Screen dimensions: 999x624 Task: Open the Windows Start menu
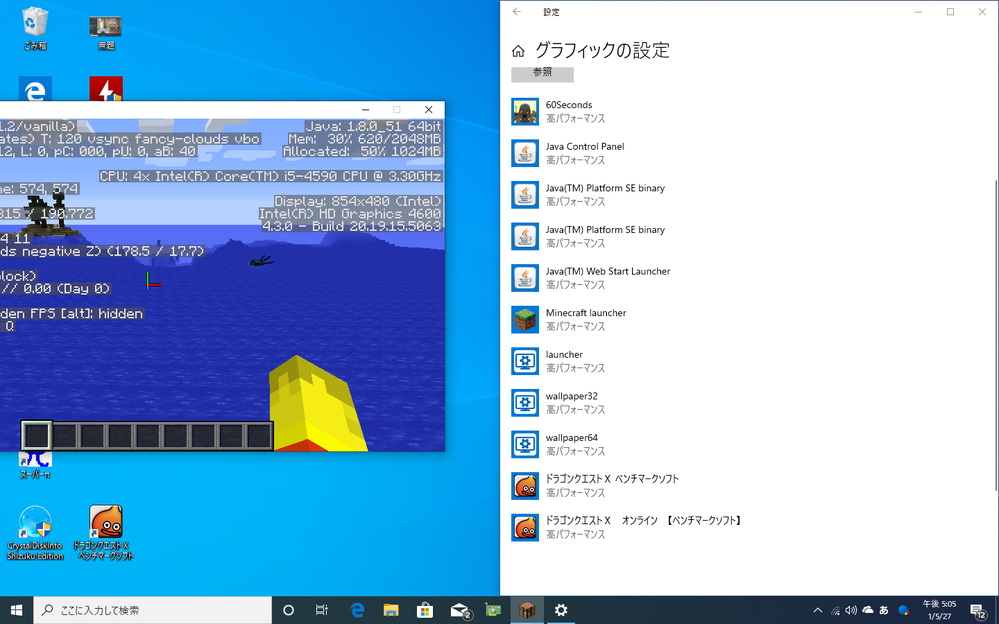pos(17,610)
